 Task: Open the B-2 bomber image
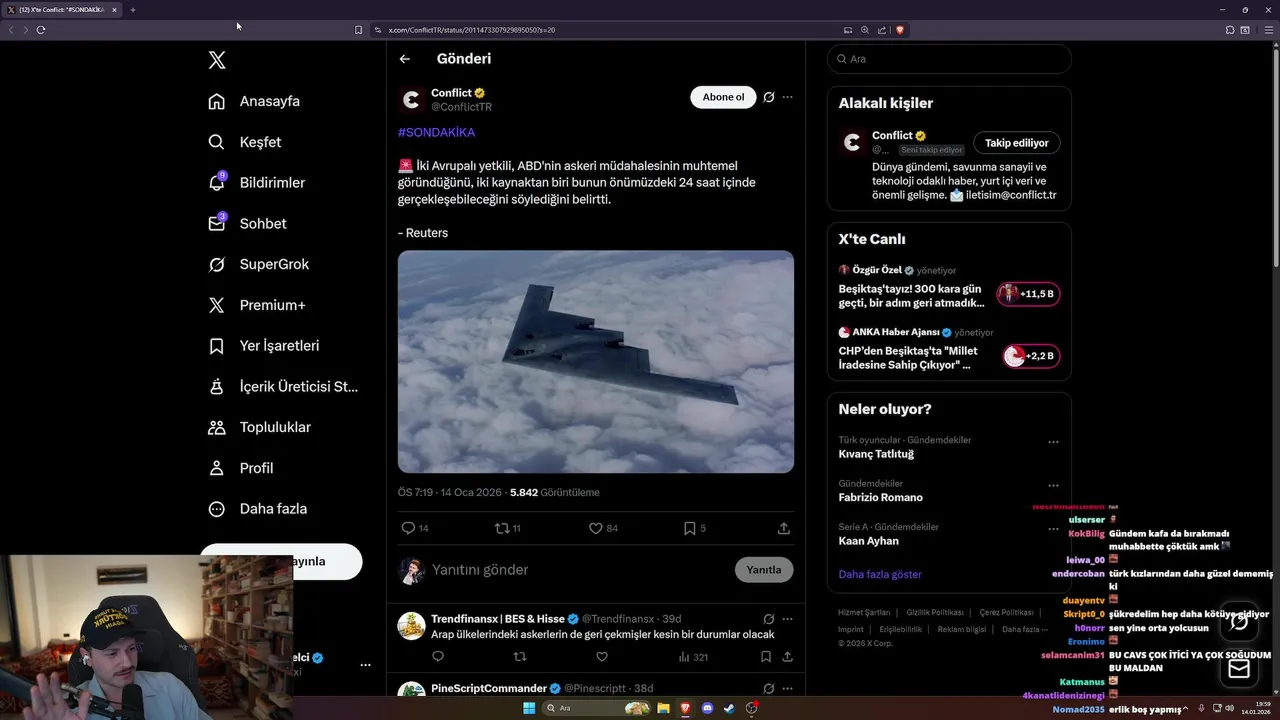(596, 361)
